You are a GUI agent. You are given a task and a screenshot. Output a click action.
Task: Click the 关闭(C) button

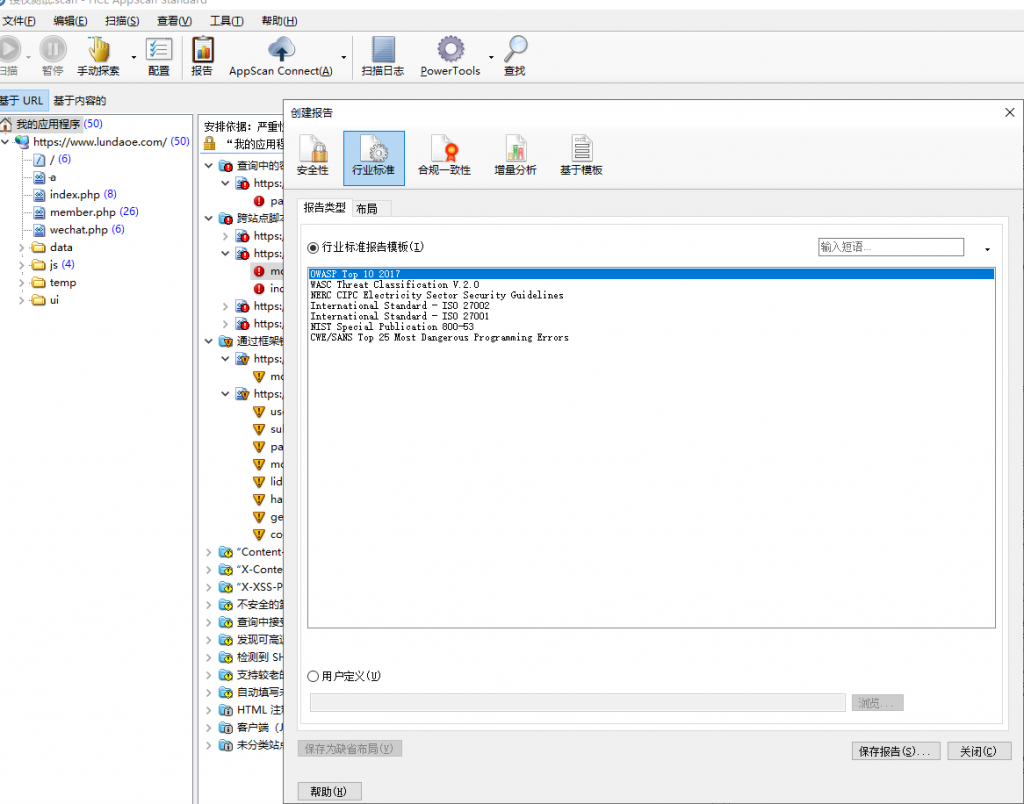coord(979,751)
